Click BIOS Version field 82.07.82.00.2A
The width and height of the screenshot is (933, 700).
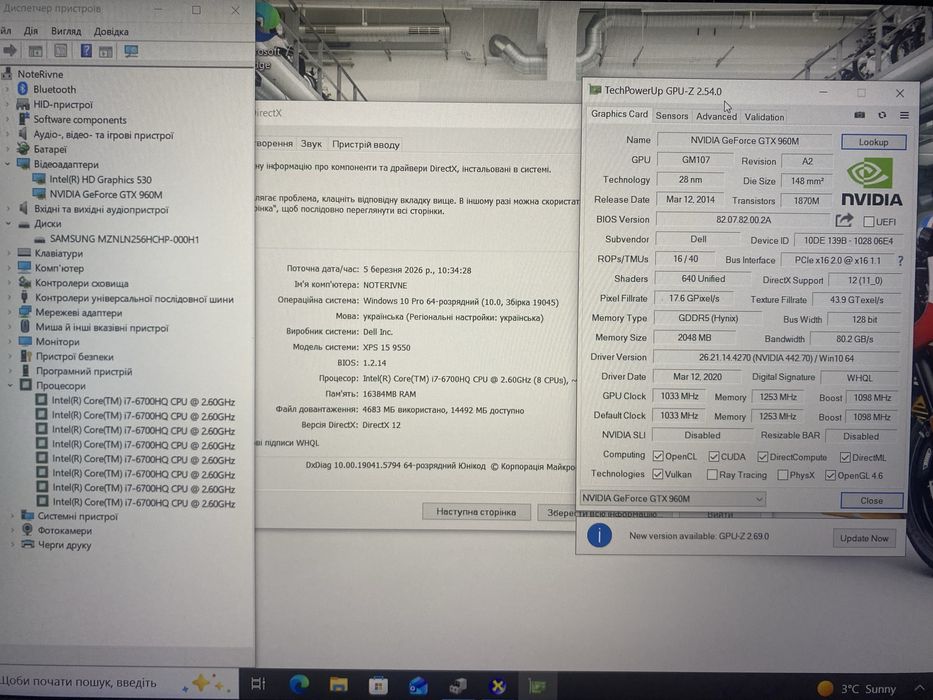coord(743,220)
